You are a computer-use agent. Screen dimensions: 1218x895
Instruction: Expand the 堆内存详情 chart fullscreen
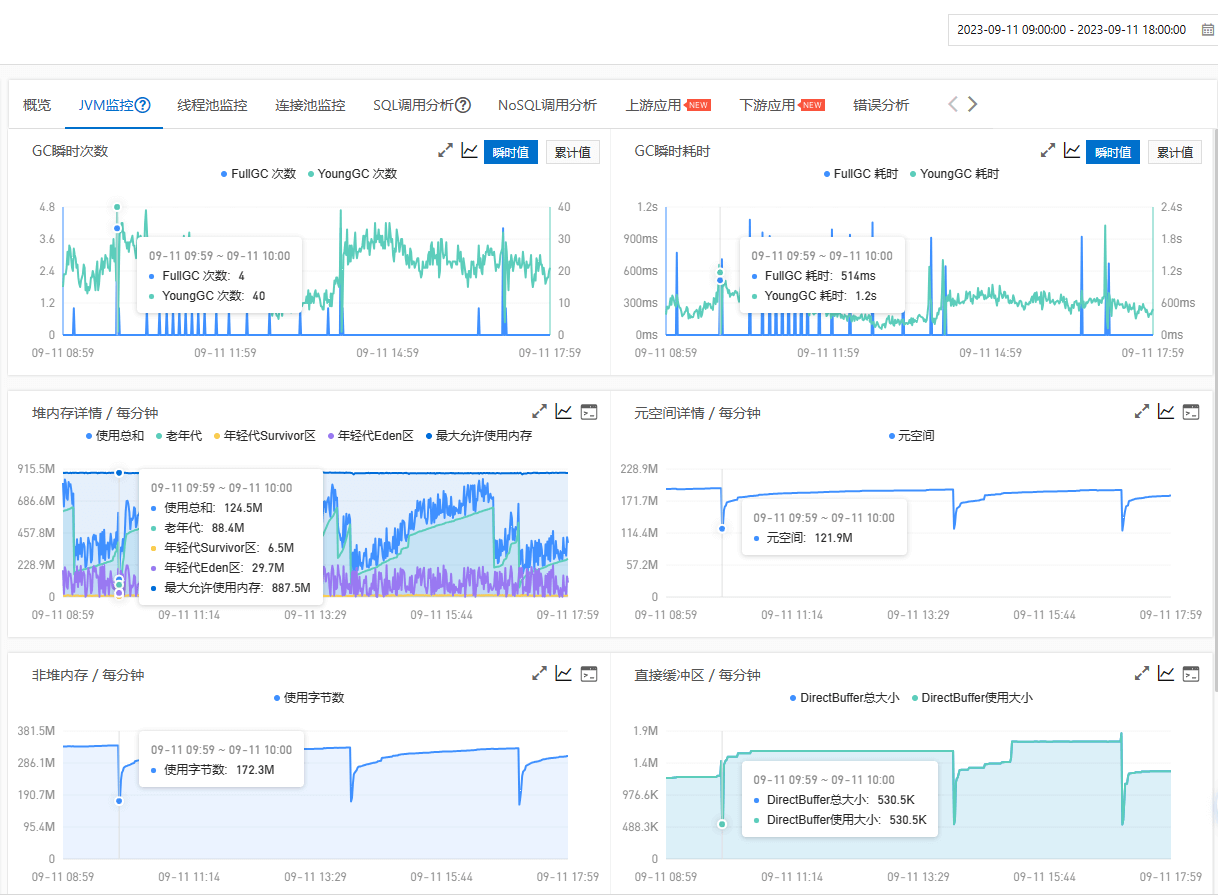539,411
